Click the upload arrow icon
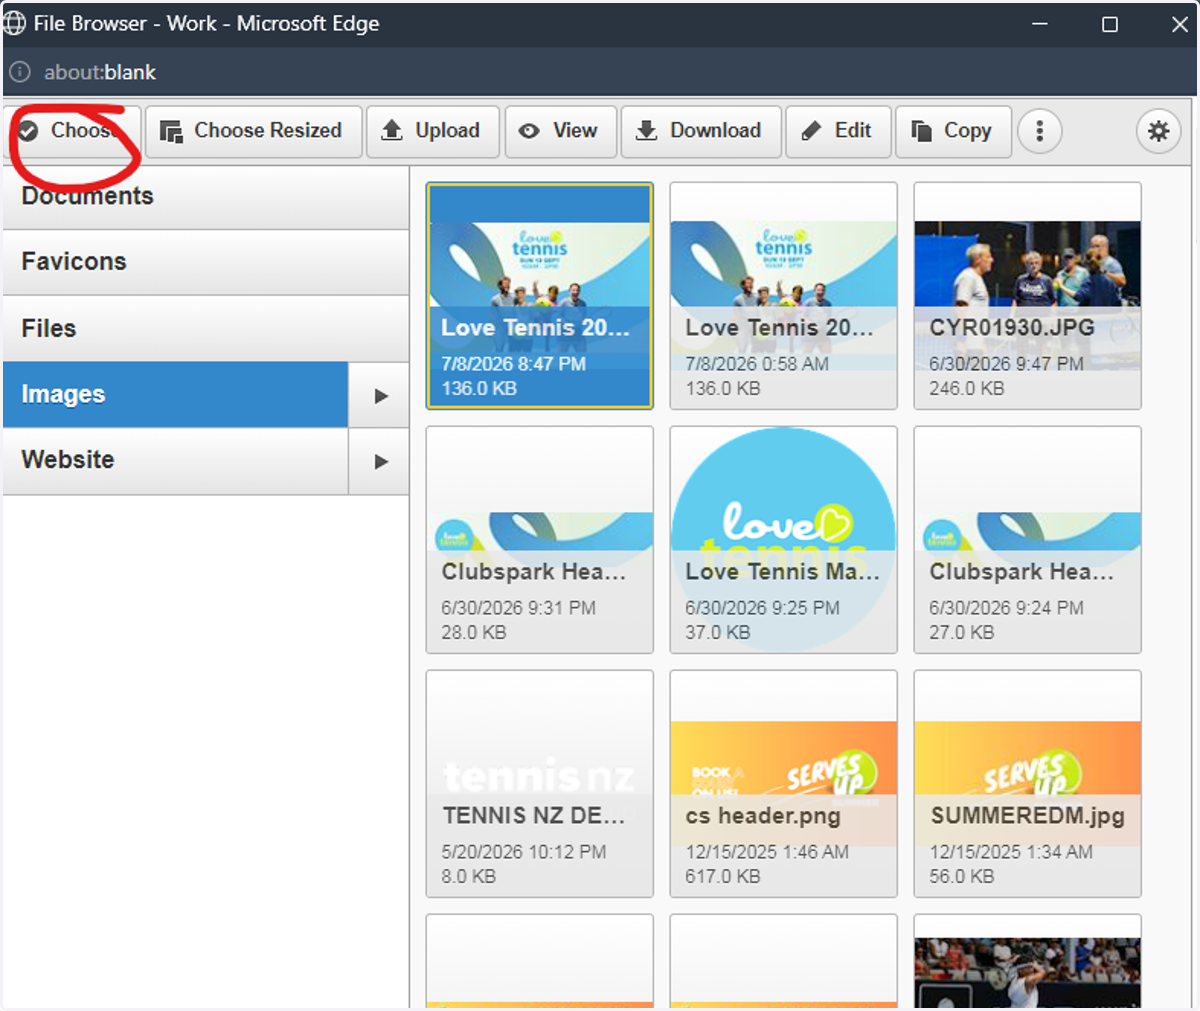The image size is (1200, 1011). (x=392, y=130)
